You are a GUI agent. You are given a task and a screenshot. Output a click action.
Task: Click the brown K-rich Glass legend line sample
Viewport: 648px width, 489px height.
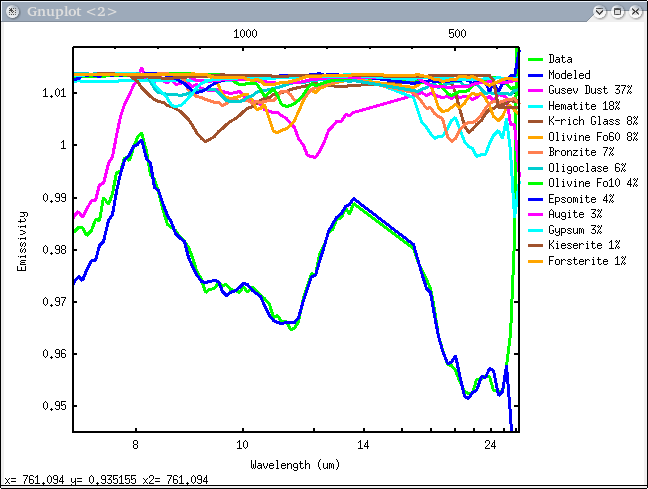(x=536, y=122)
